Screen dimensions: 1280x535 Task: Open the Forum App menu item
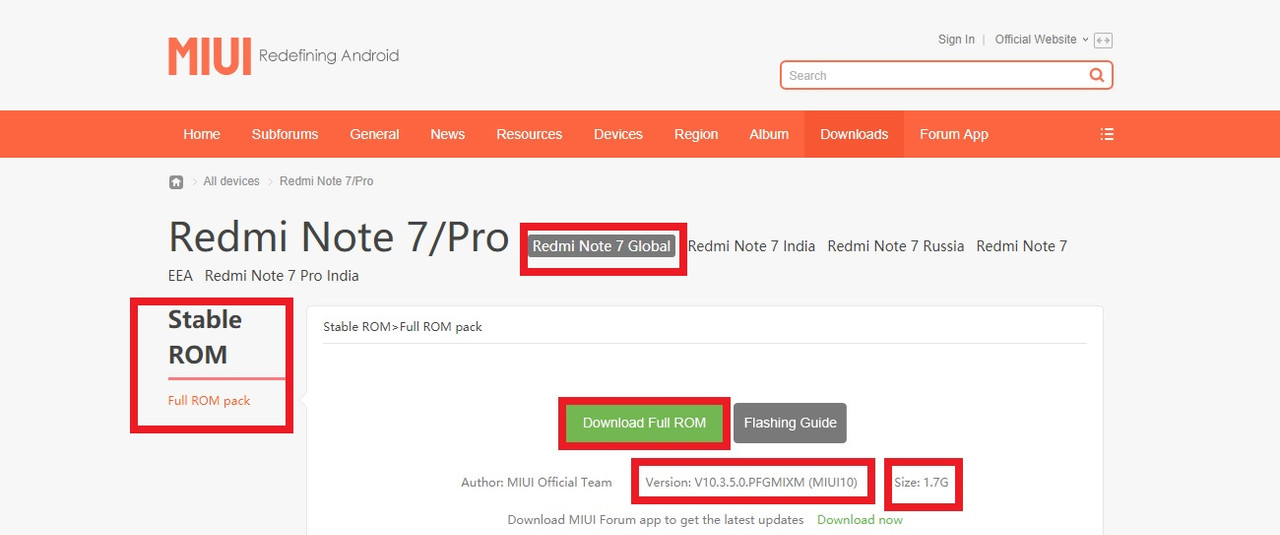coord(954,134)
